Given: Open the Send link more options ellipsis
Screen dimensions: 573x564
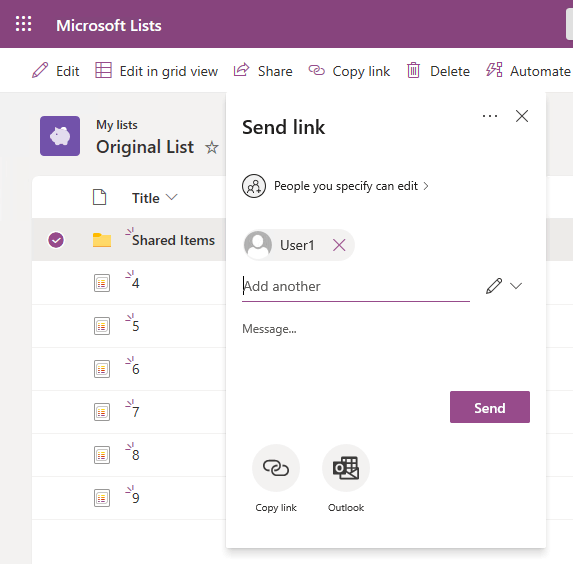Looking at the screenshot, I should tap(490, 116).
